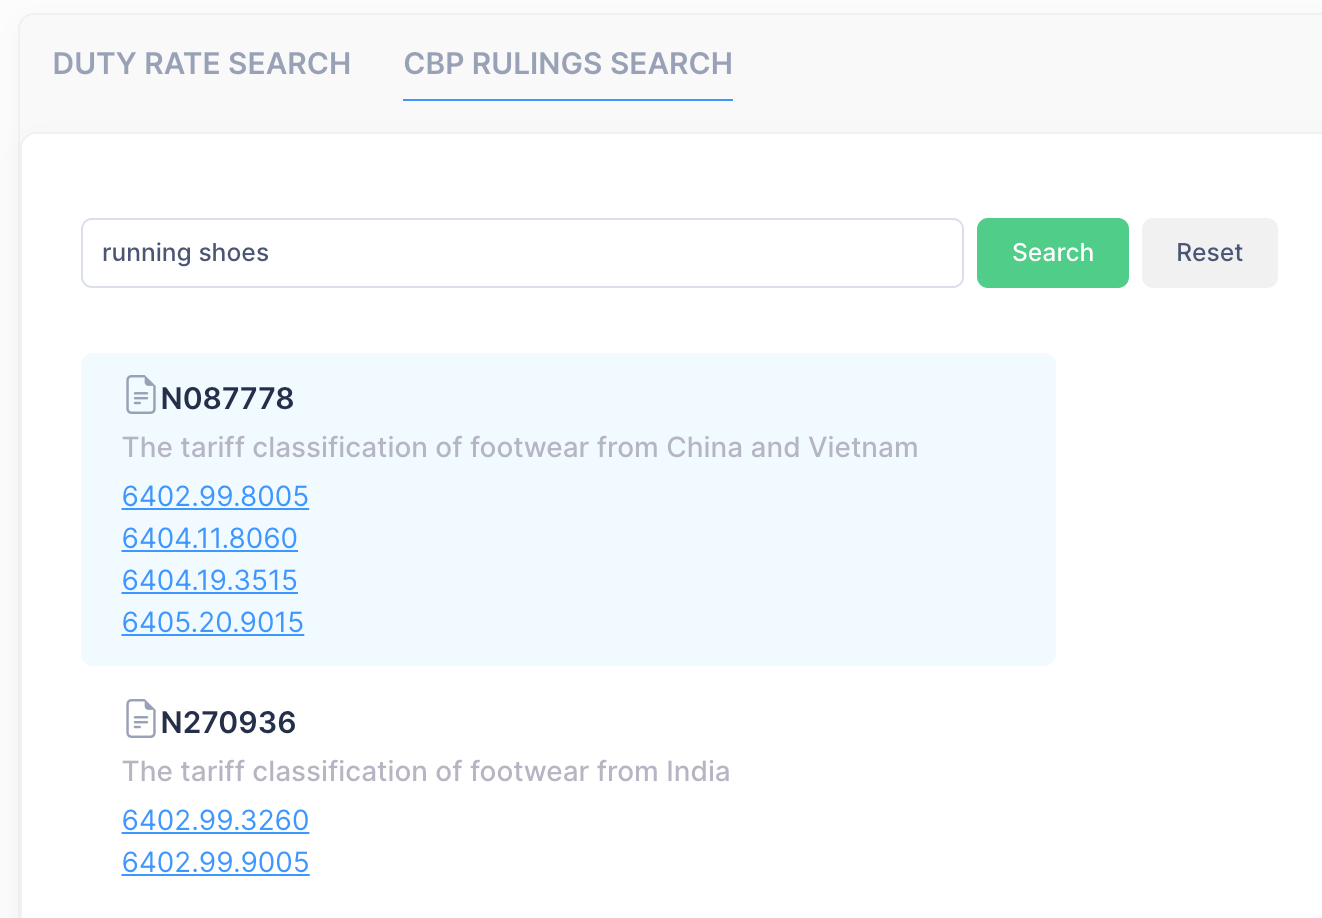Open ruling N270936 by its title
The height and width of the screenshot is (918, 1322).
coord(228,723)
